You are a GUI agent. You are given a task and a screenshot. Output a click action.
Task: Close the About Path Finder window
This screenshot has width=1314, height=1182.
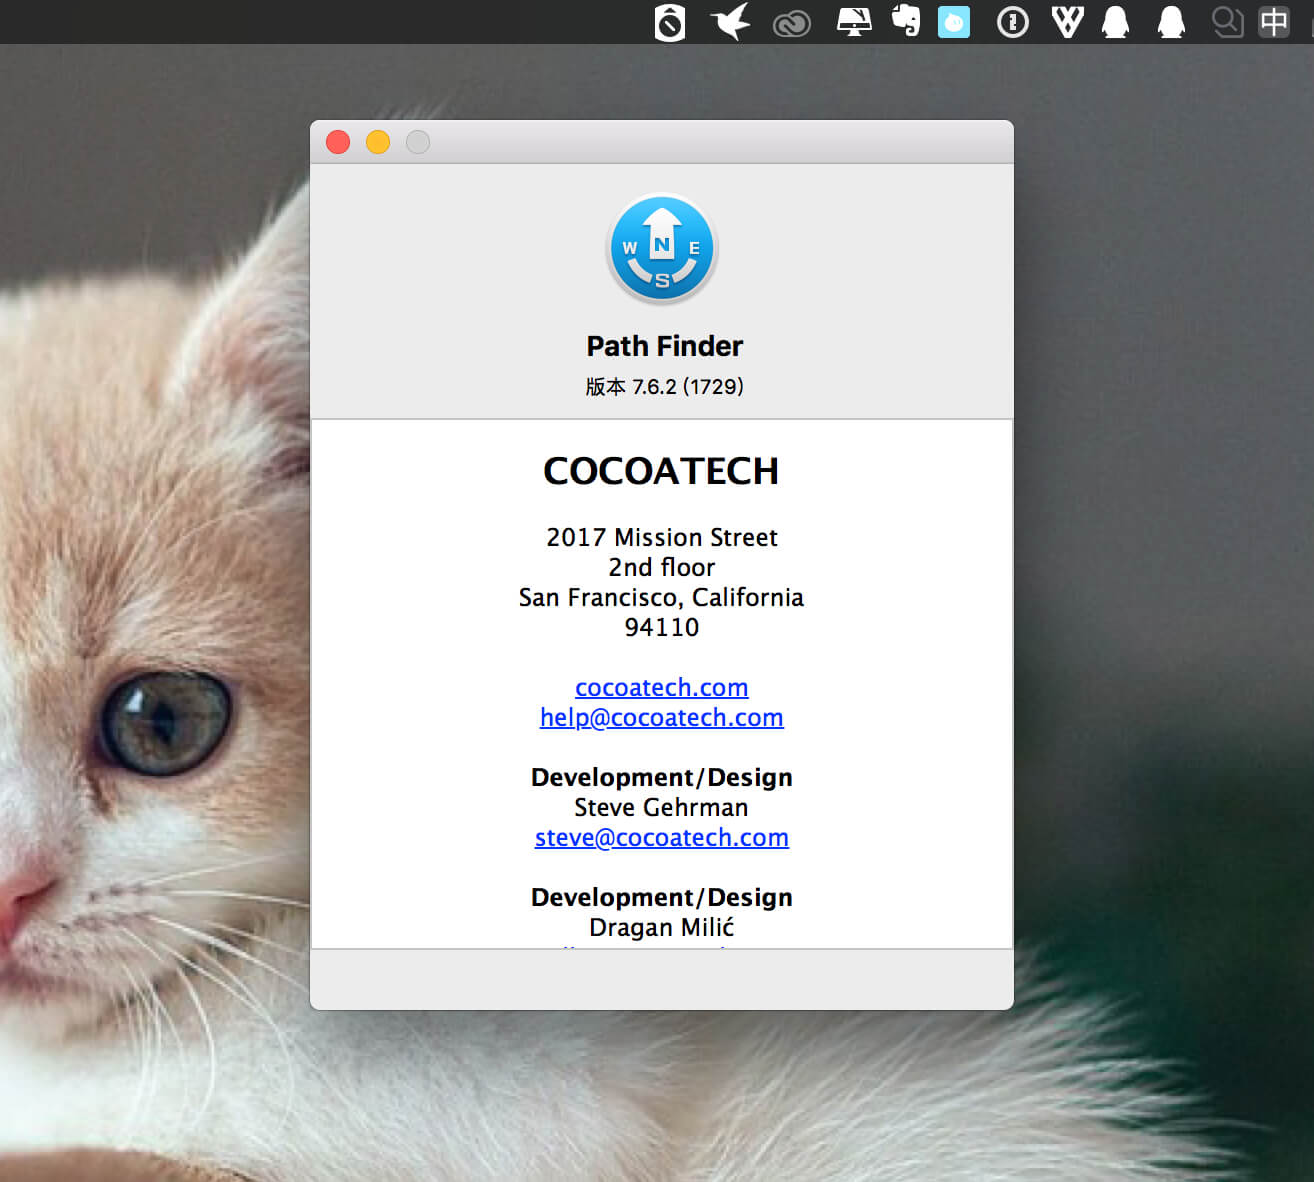(x=338, y=142)
